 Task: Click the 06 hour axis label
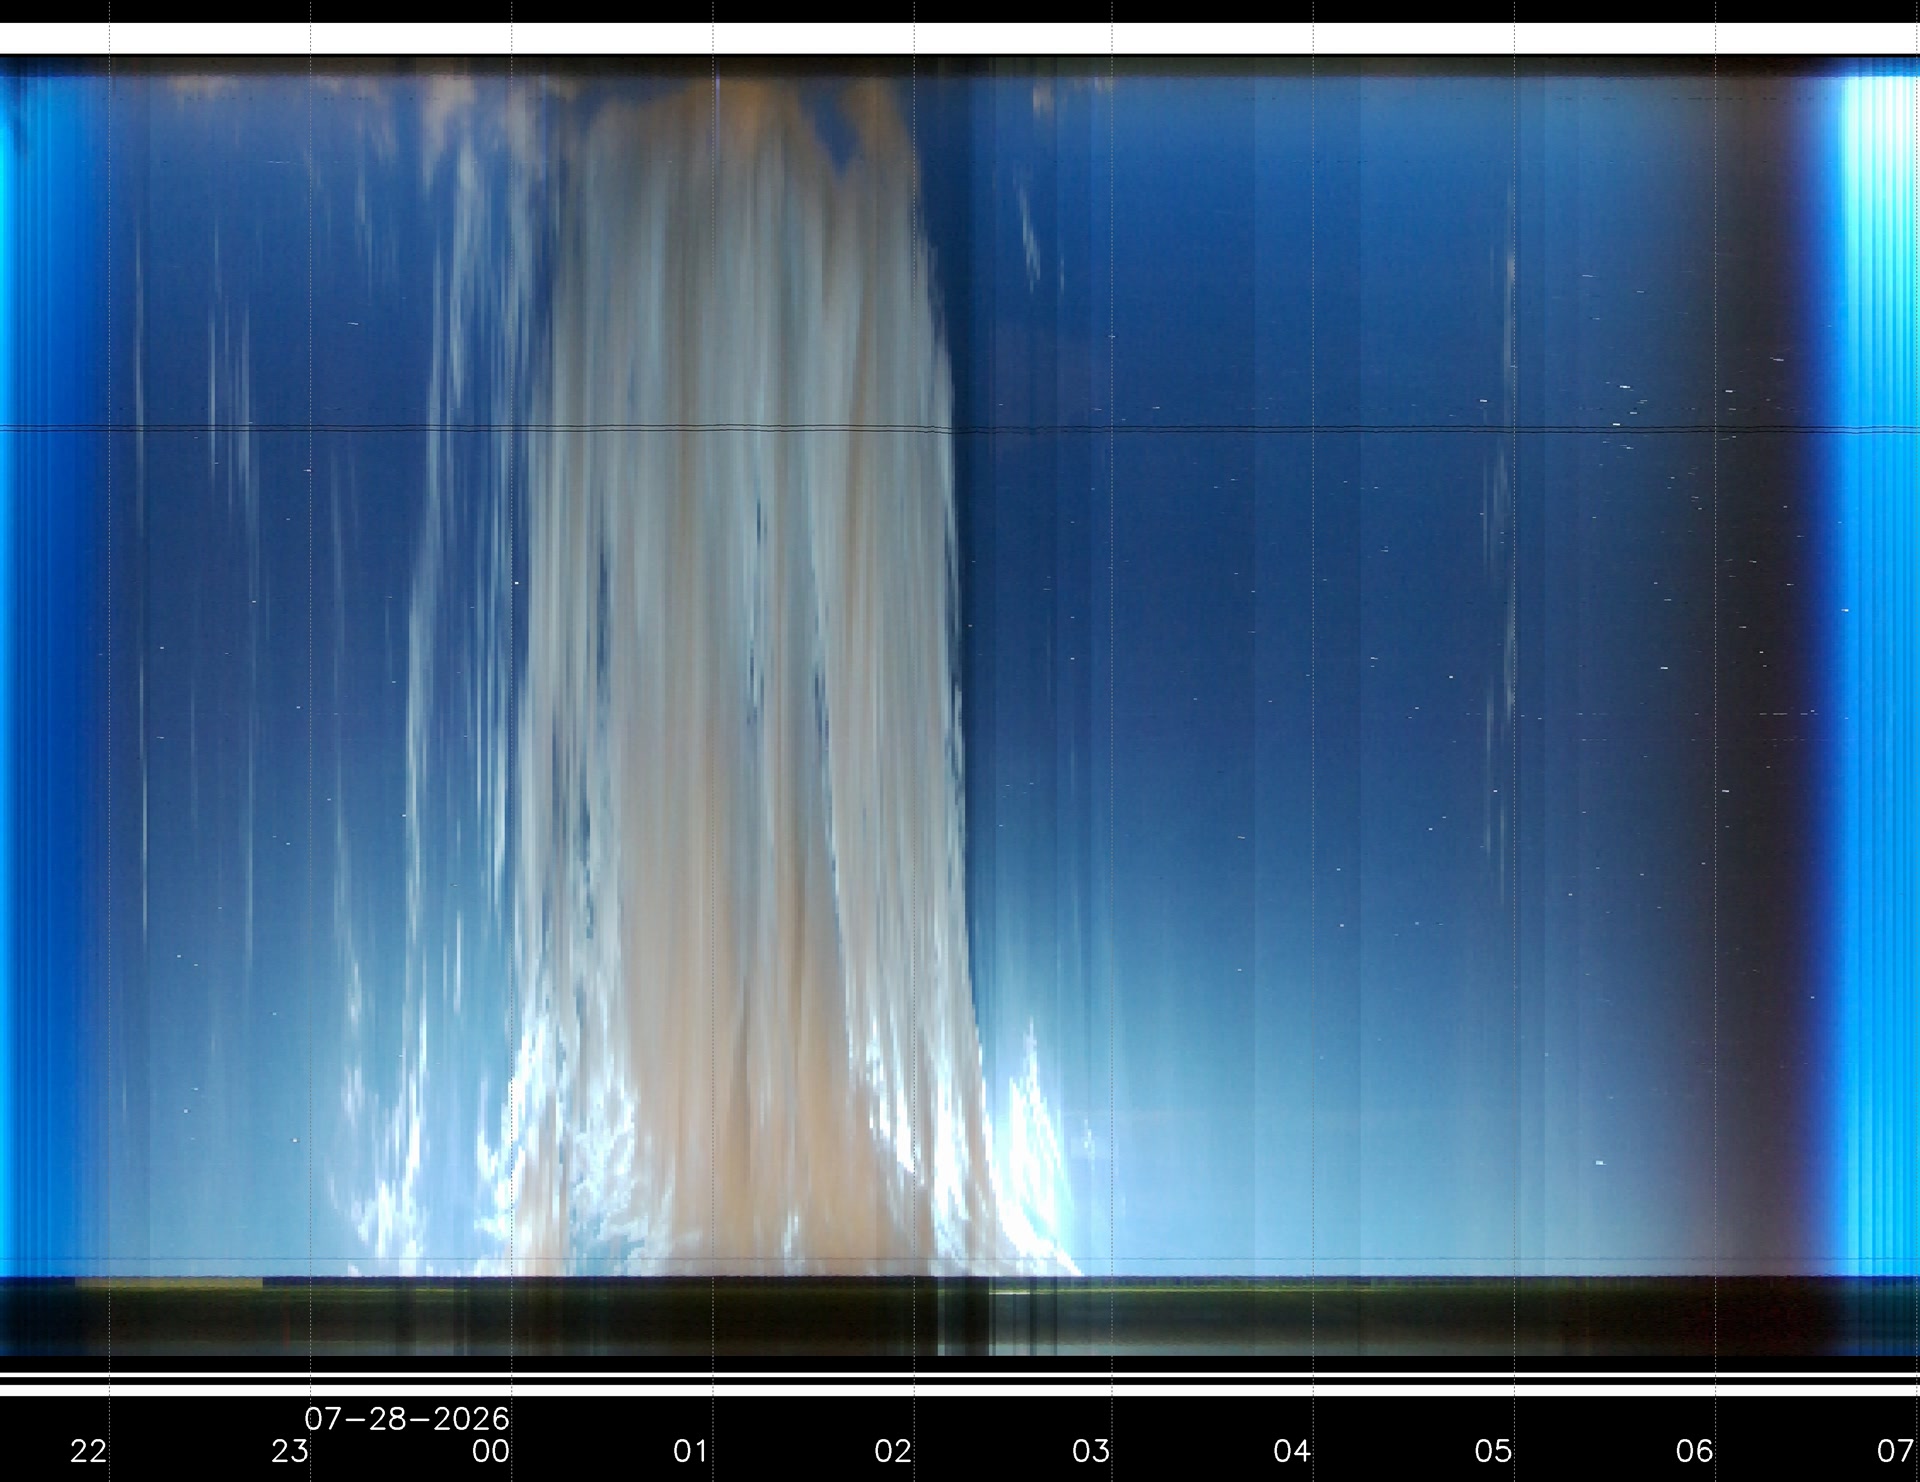point(1695,1451)
